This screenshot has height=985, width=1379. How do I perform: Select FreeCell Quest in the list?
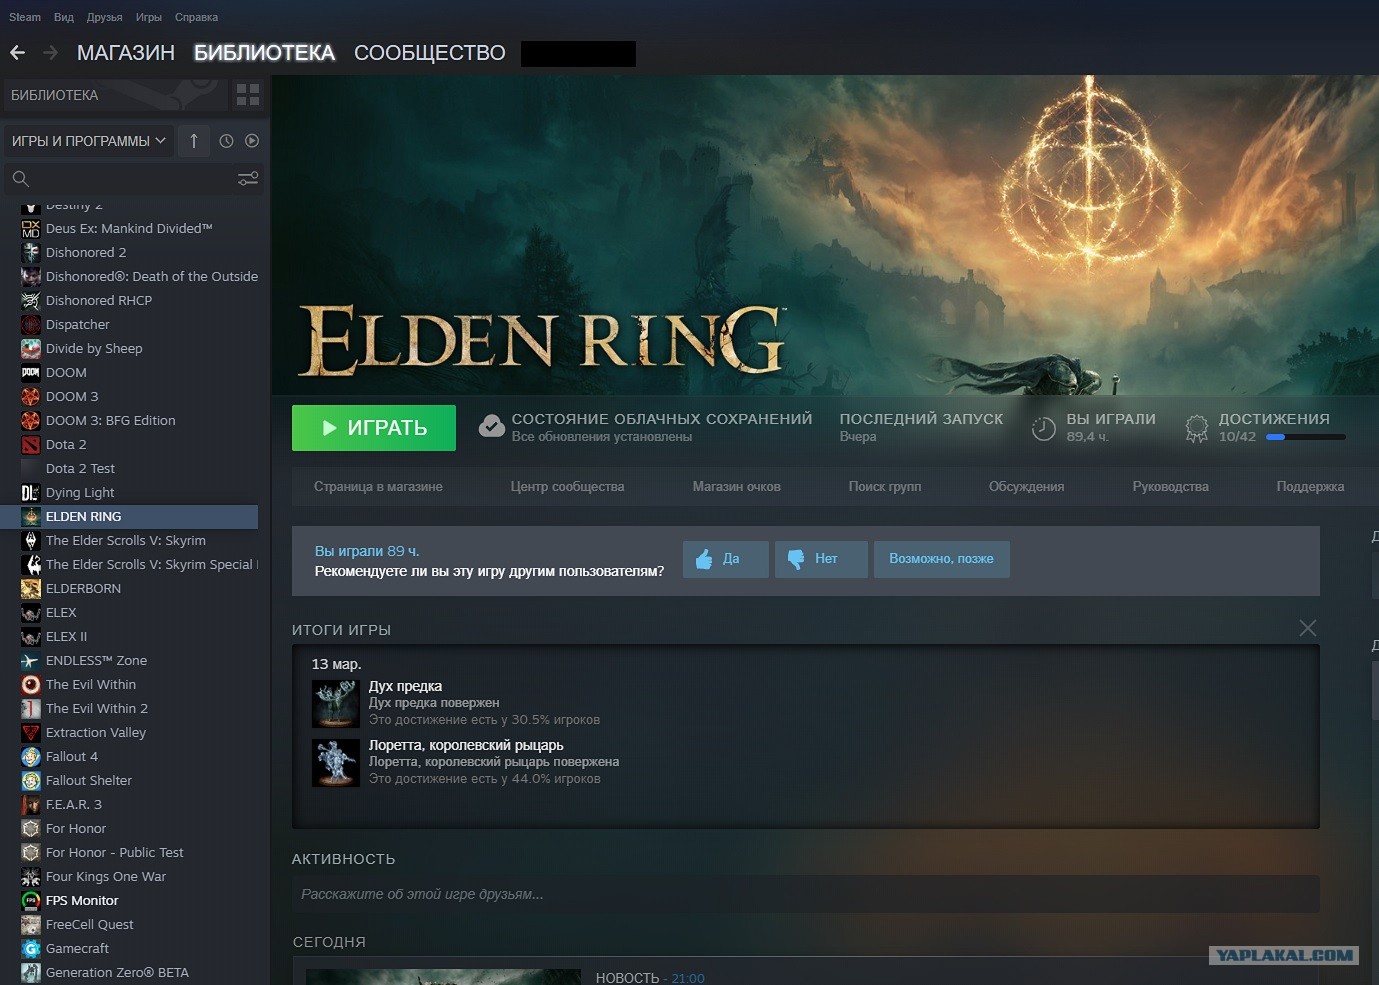pos(90,925)
